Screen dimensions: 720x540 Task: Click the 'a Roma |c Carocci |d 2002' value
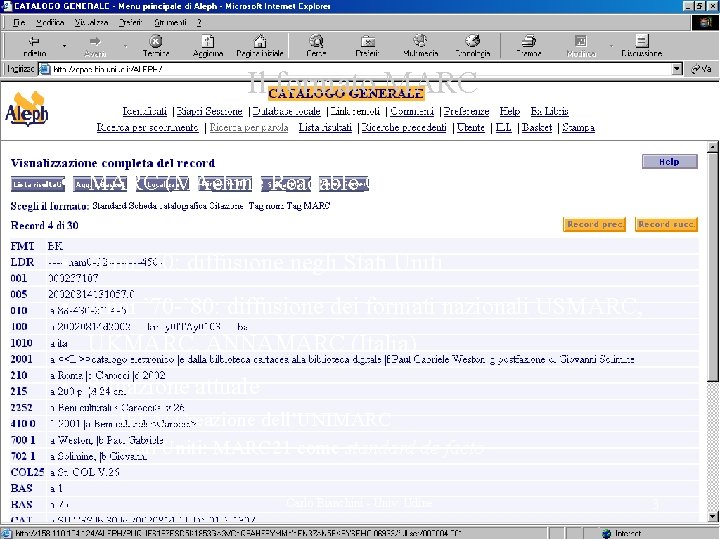point(108,376)
